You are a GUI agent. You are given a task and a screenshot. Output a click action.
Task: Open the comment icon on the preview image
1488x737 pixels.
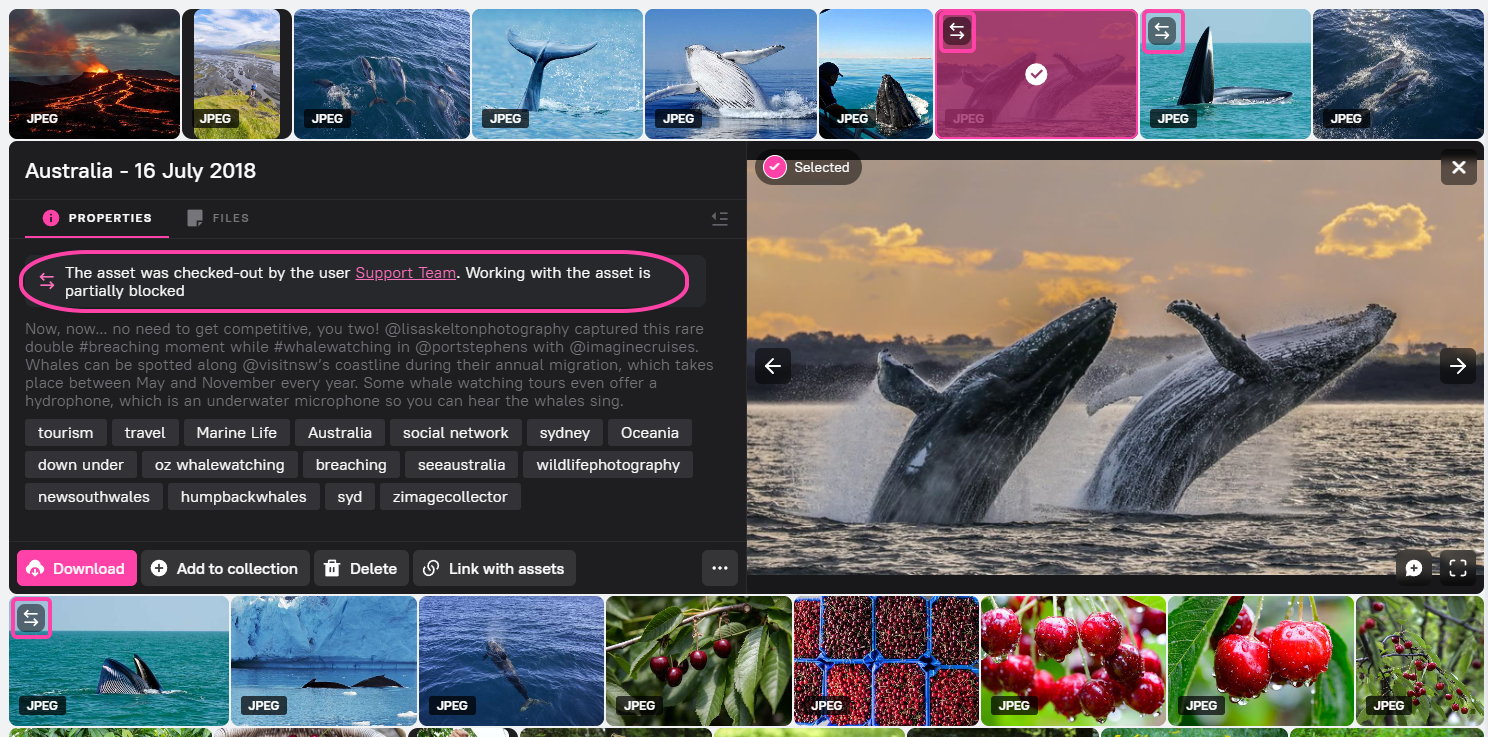click(x=1414, y=568)
